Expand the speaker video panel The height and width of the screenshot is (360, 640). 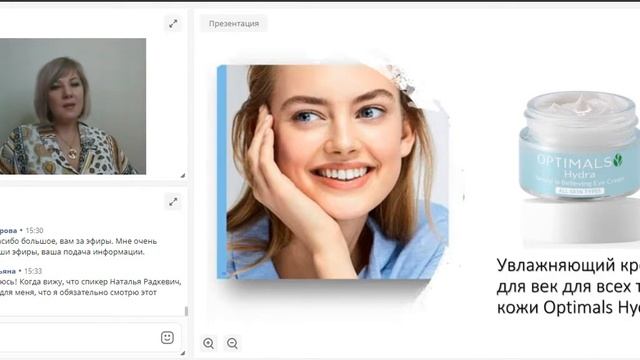tap(173, 24)
